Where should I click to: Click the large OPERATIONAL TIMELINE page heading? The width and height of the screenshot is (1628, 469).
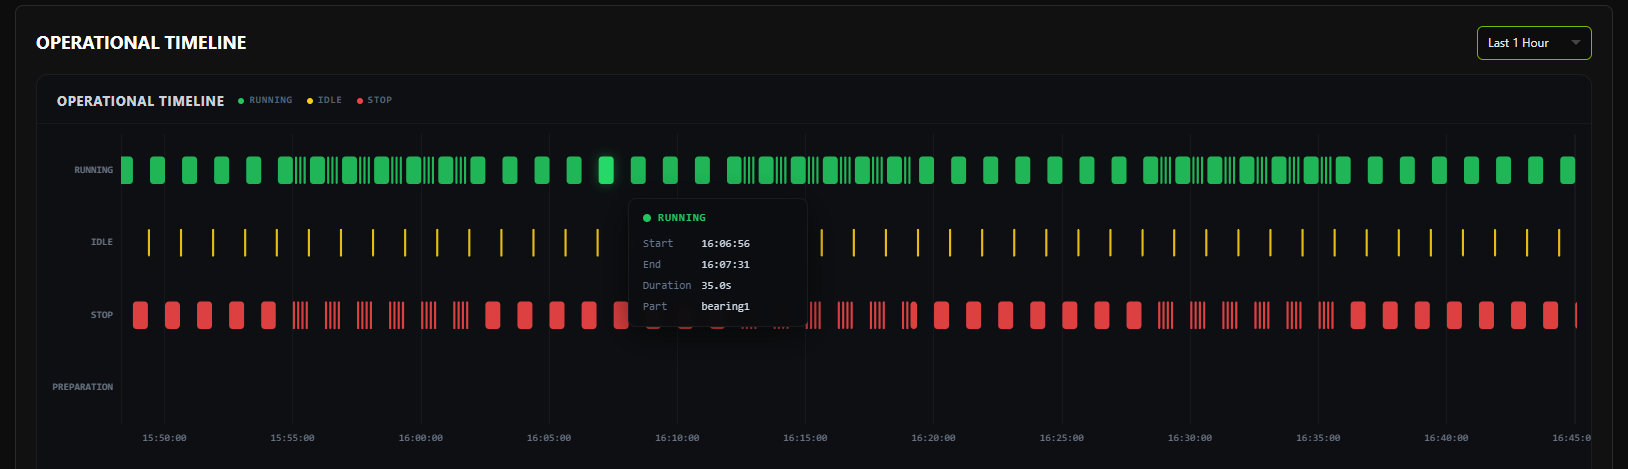point(141,43)
